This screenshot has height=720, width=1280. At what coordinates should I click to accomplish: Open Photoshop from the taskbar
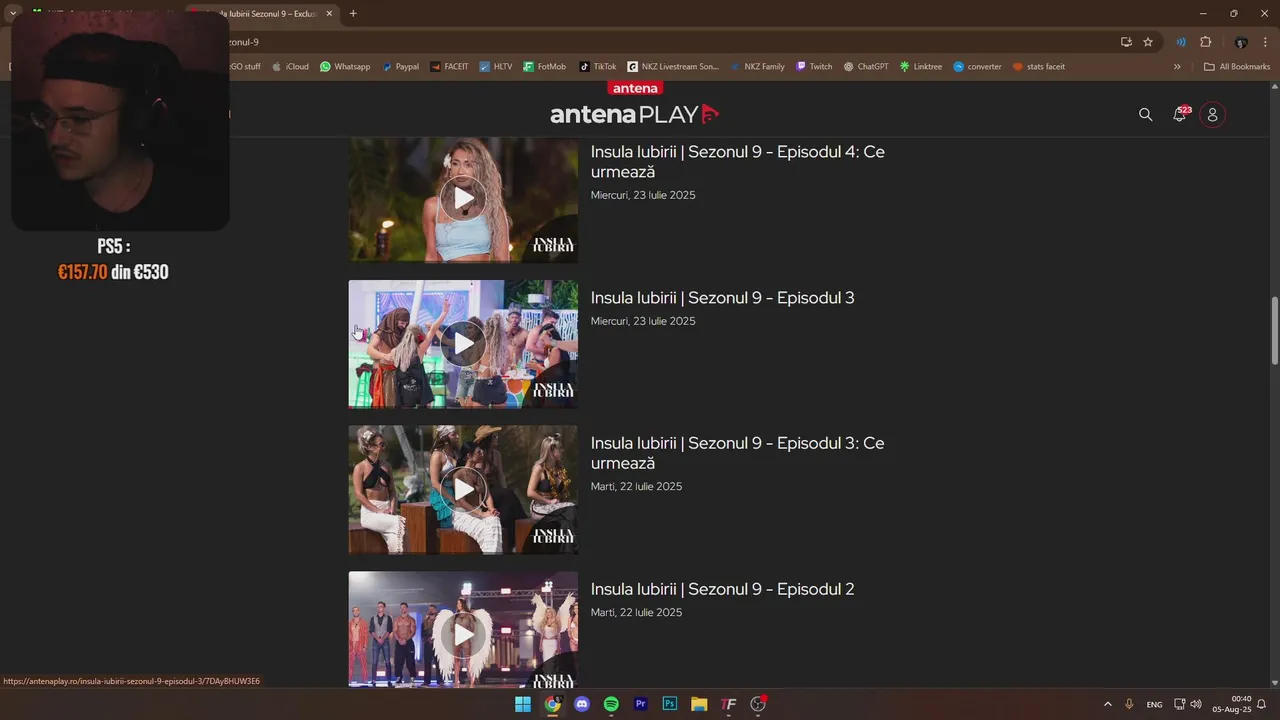[x=670, y=704]
